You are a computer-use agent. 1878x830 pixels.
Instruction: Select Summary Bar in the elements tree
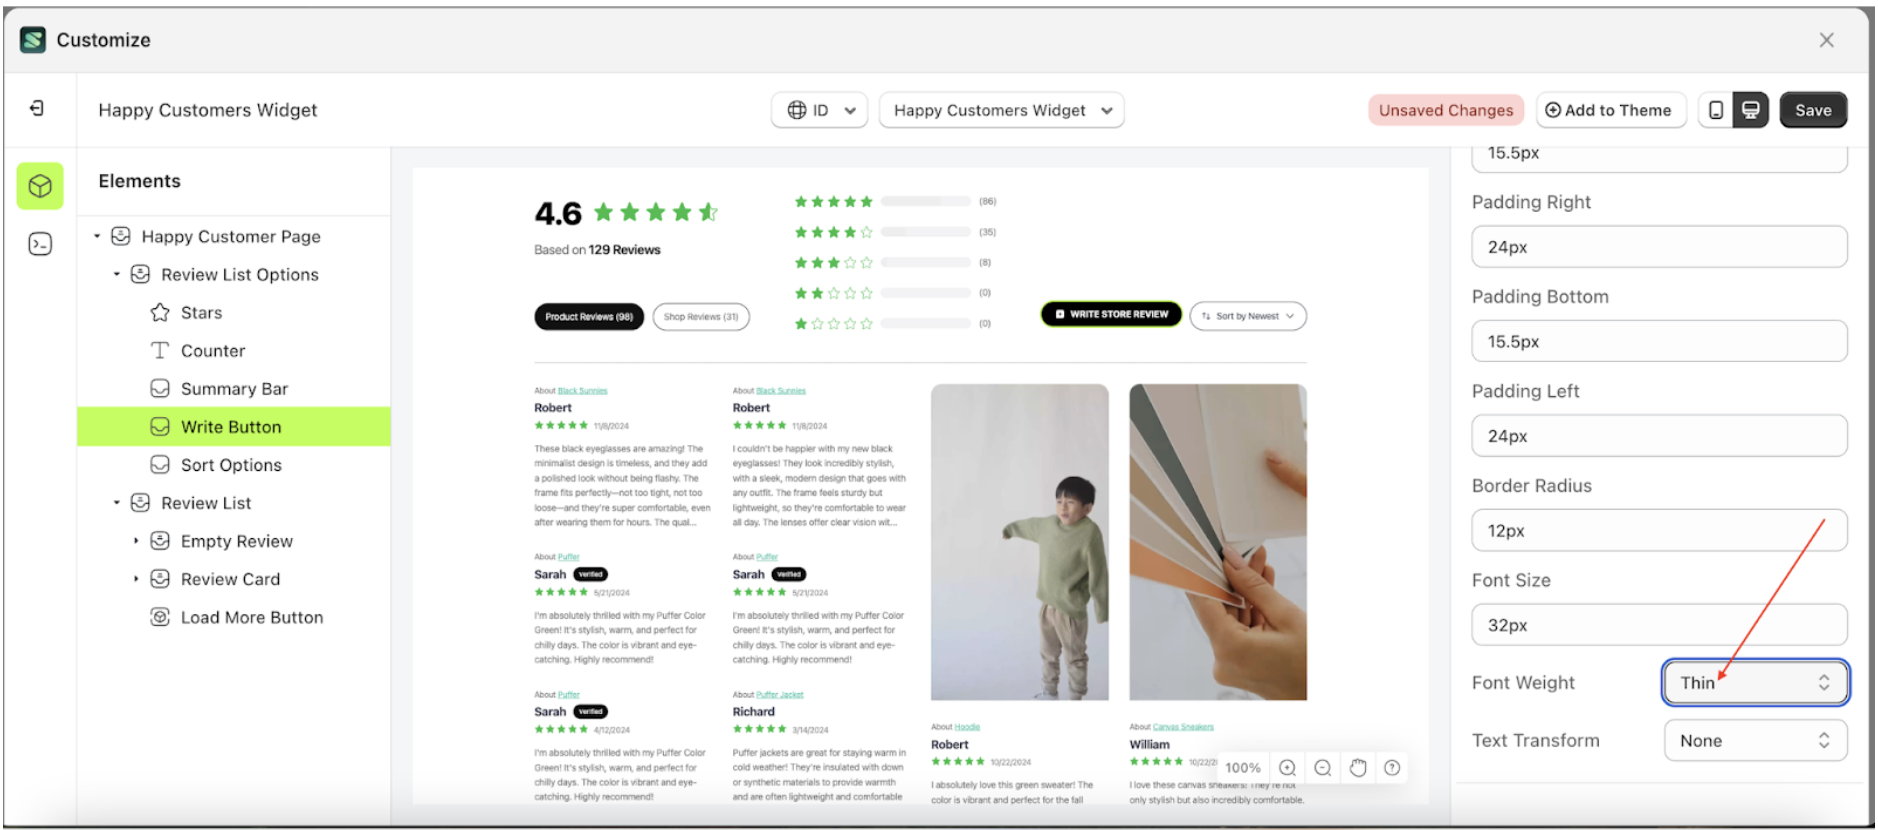click(234, 389)
